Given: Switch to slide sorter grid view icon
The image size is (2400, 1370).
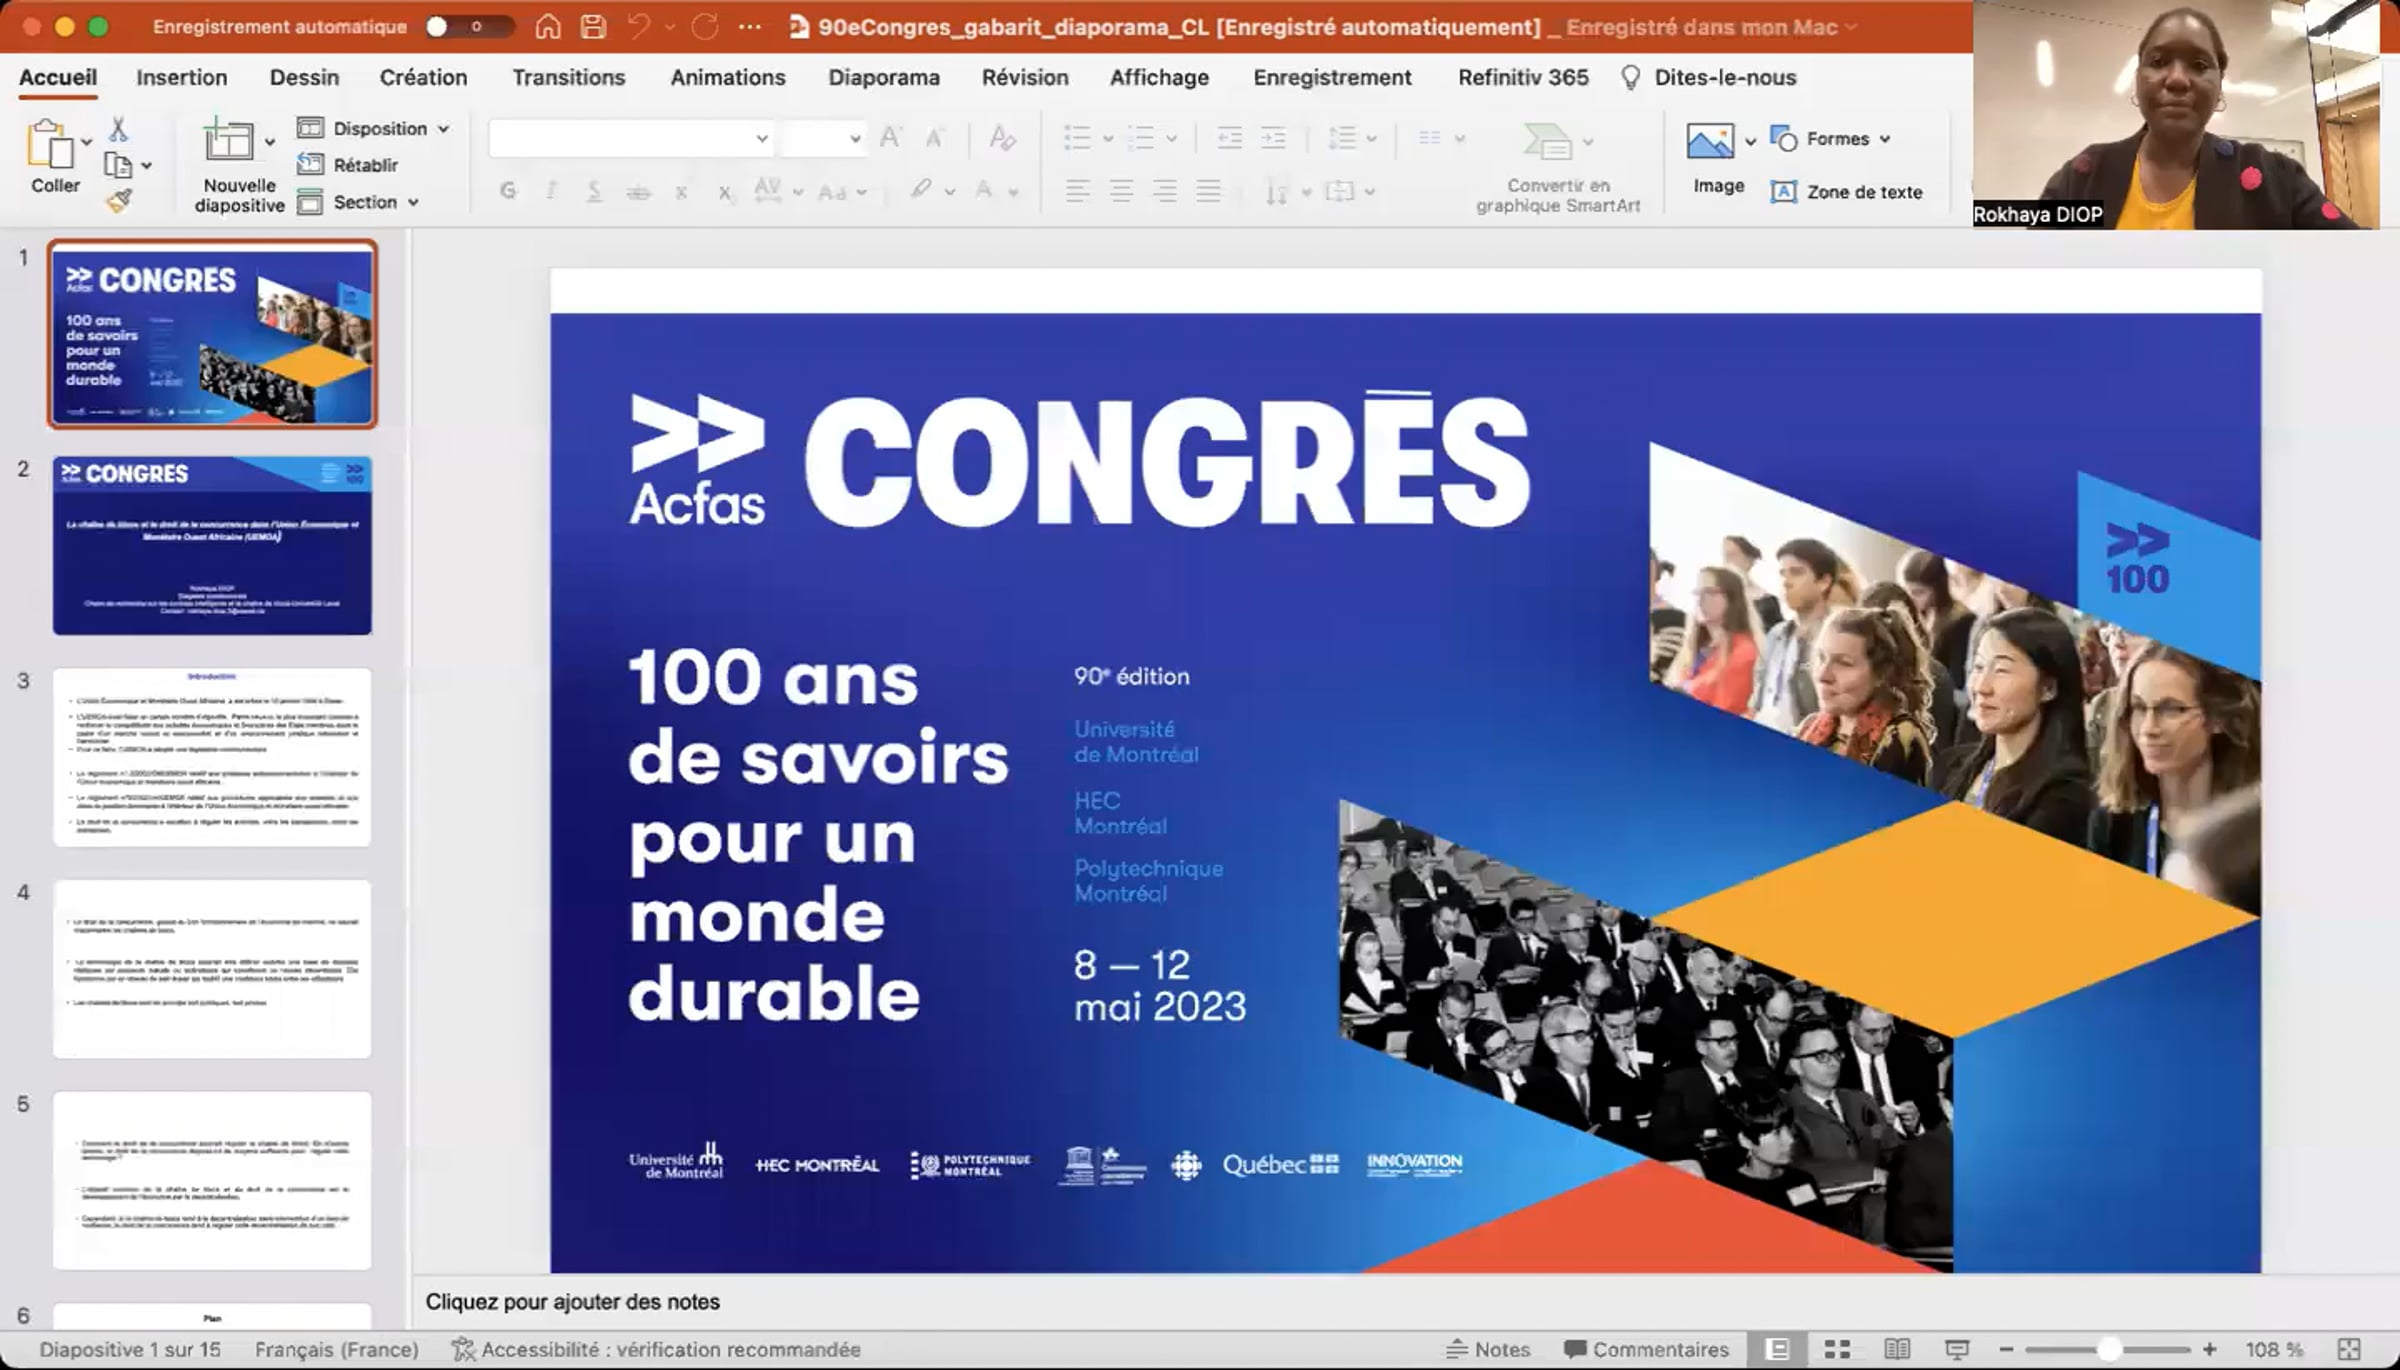Looking at the screenshot, I should 1837,1349.
